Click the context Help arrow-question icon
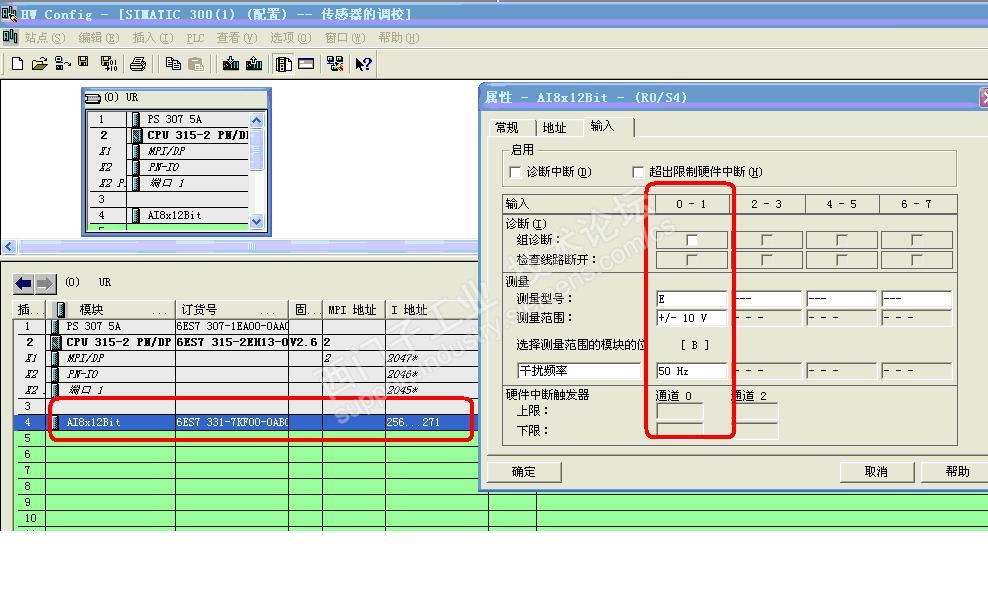This screenshot has width=988, height=609. 363,64
